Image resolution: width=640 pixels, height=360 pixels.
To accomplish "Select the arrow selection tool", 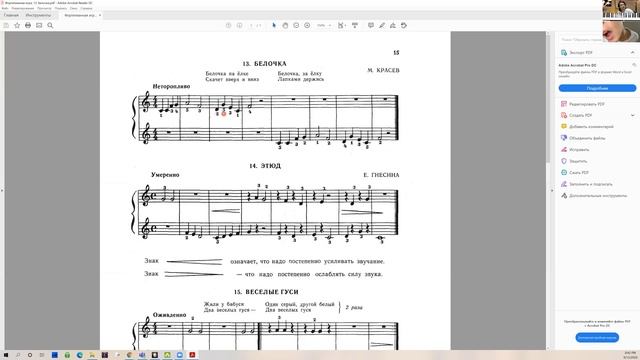I will click(x=274, y=25).
